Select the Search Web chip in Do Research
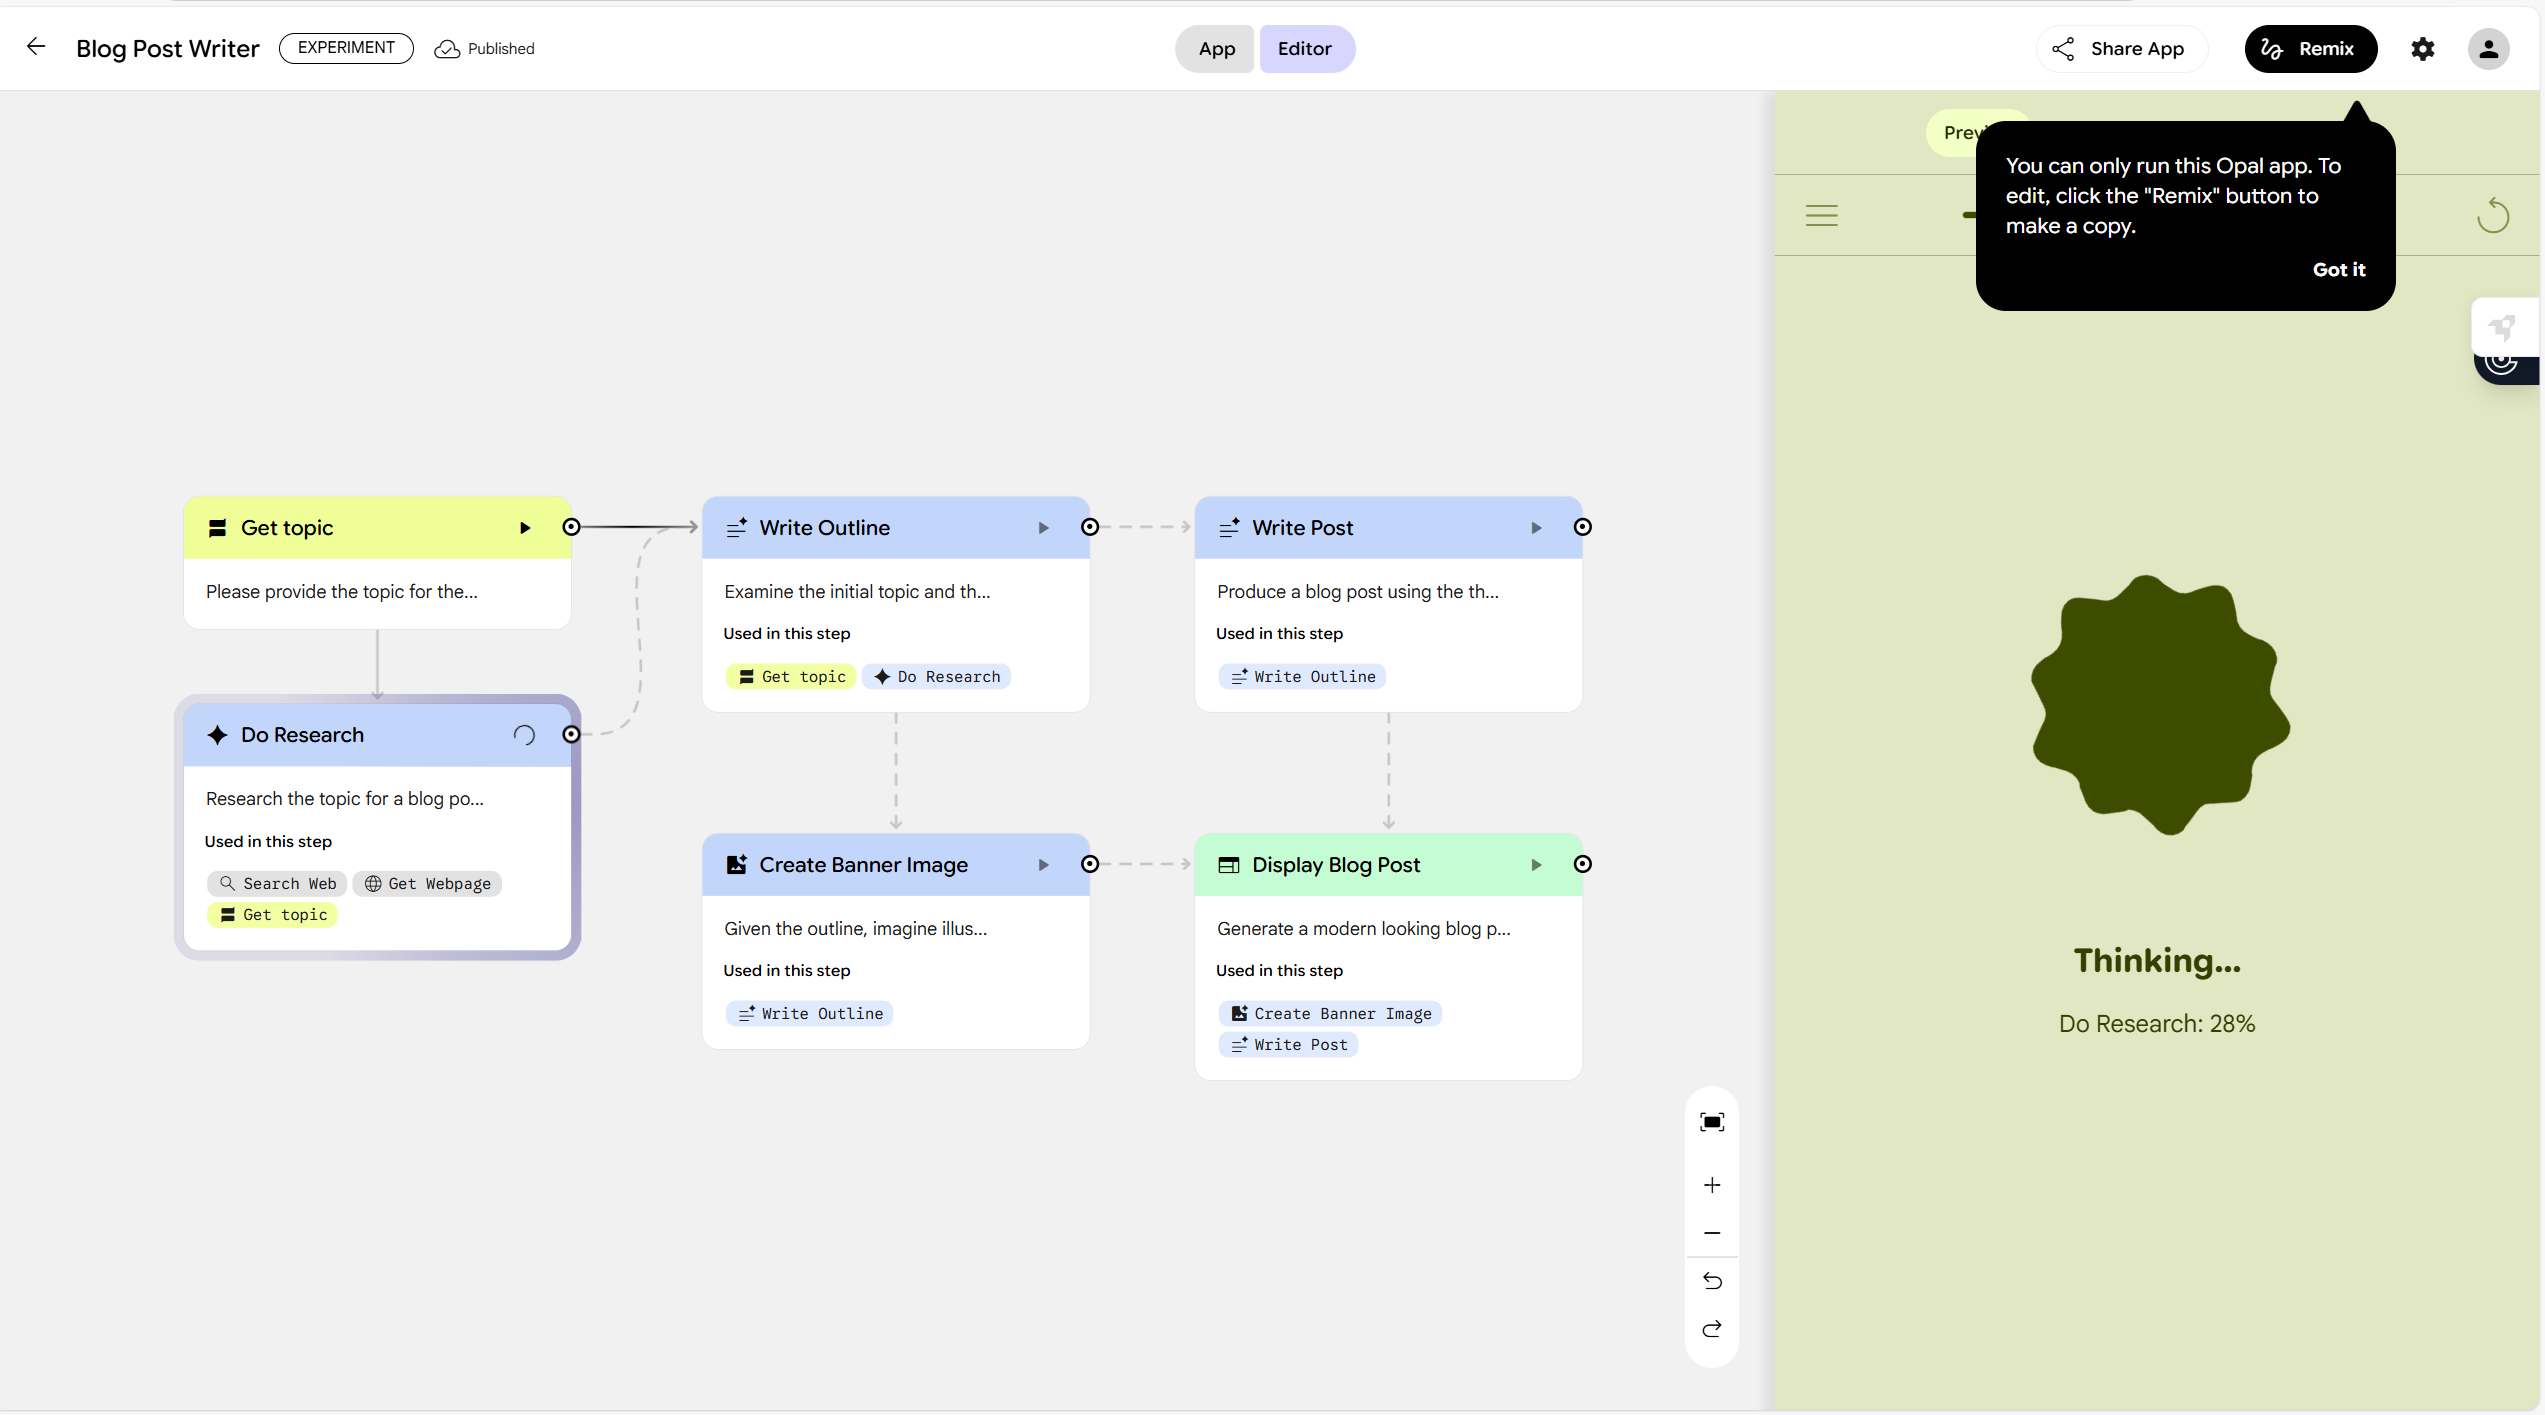This screenshot has height=1415, width=2545. coord(278,884)
